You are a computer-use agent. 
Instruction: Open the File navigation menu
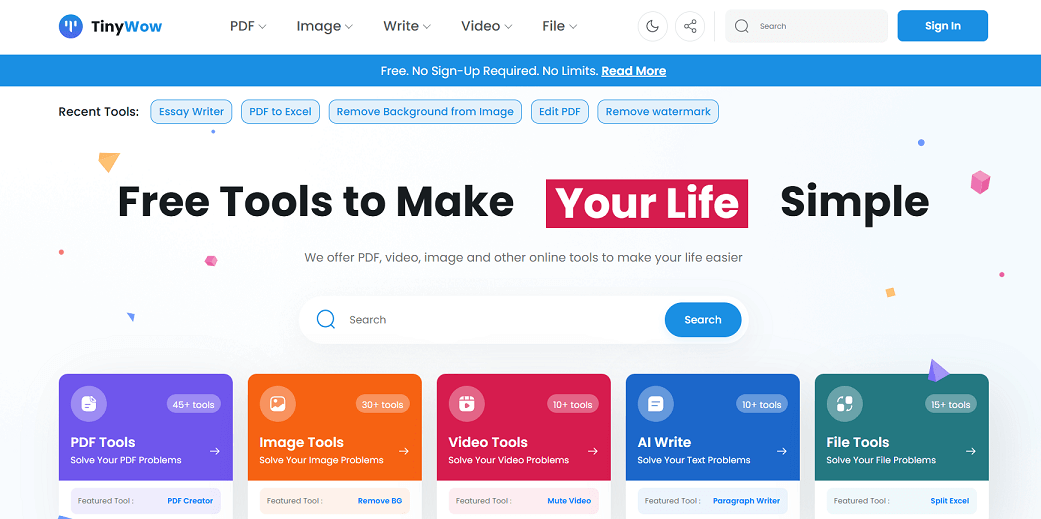[x=559, y=26]
